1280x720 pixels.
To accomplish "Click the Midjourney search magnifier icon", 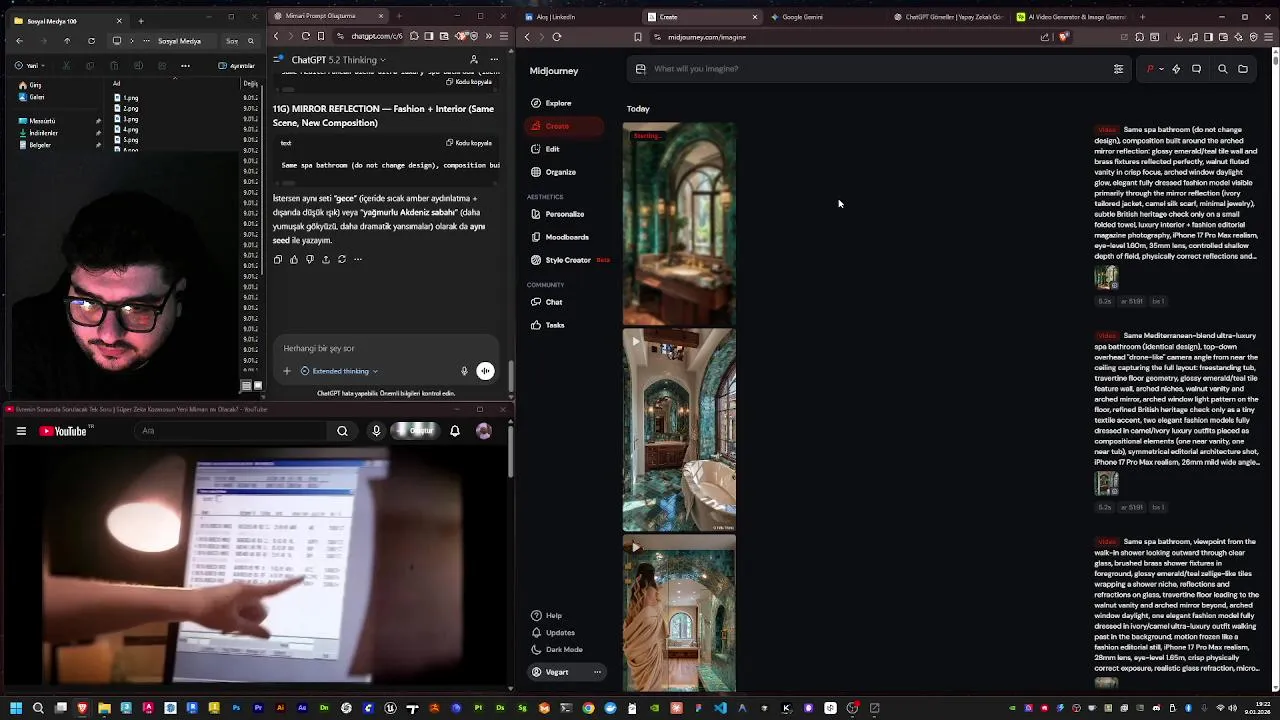I will click(x=1222, y=69).
